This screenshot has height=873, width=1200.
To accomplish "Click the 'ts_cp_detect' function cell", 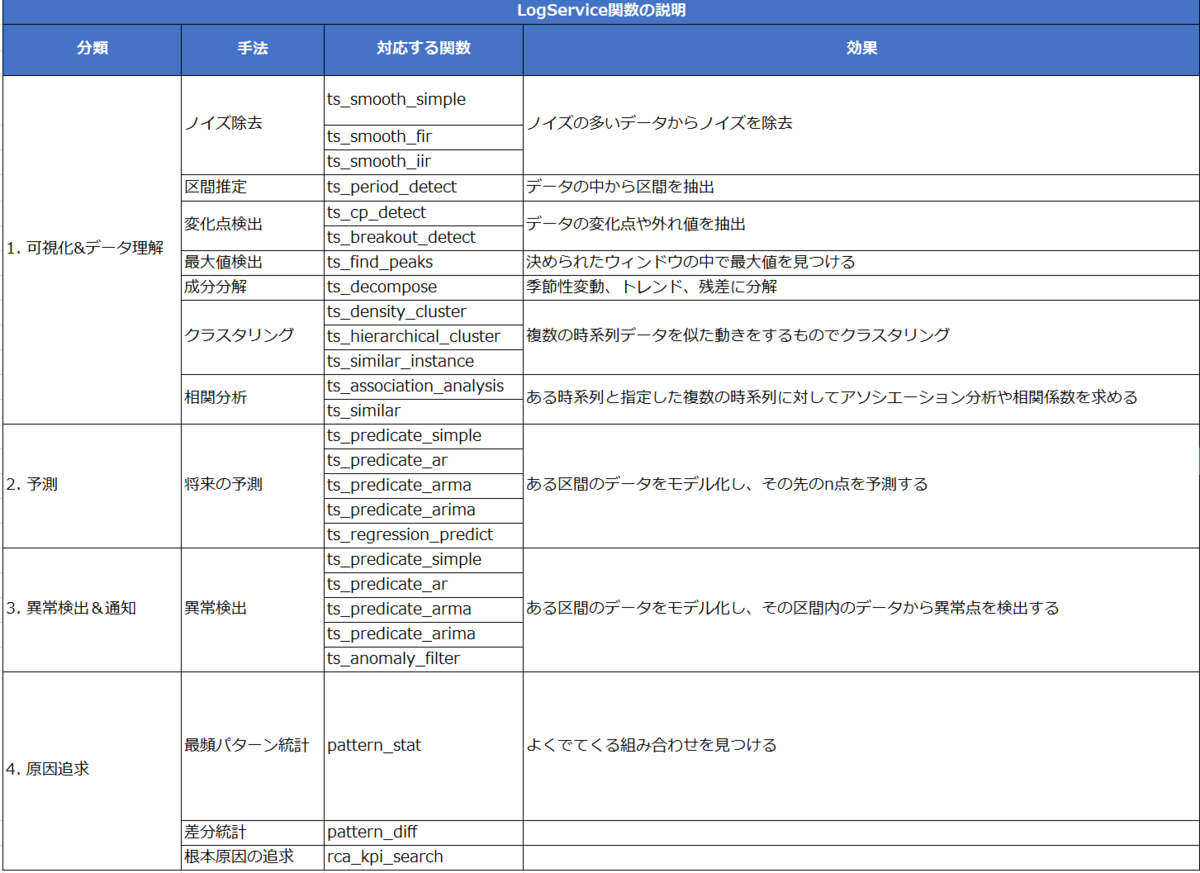I will (x=423, y=212).
